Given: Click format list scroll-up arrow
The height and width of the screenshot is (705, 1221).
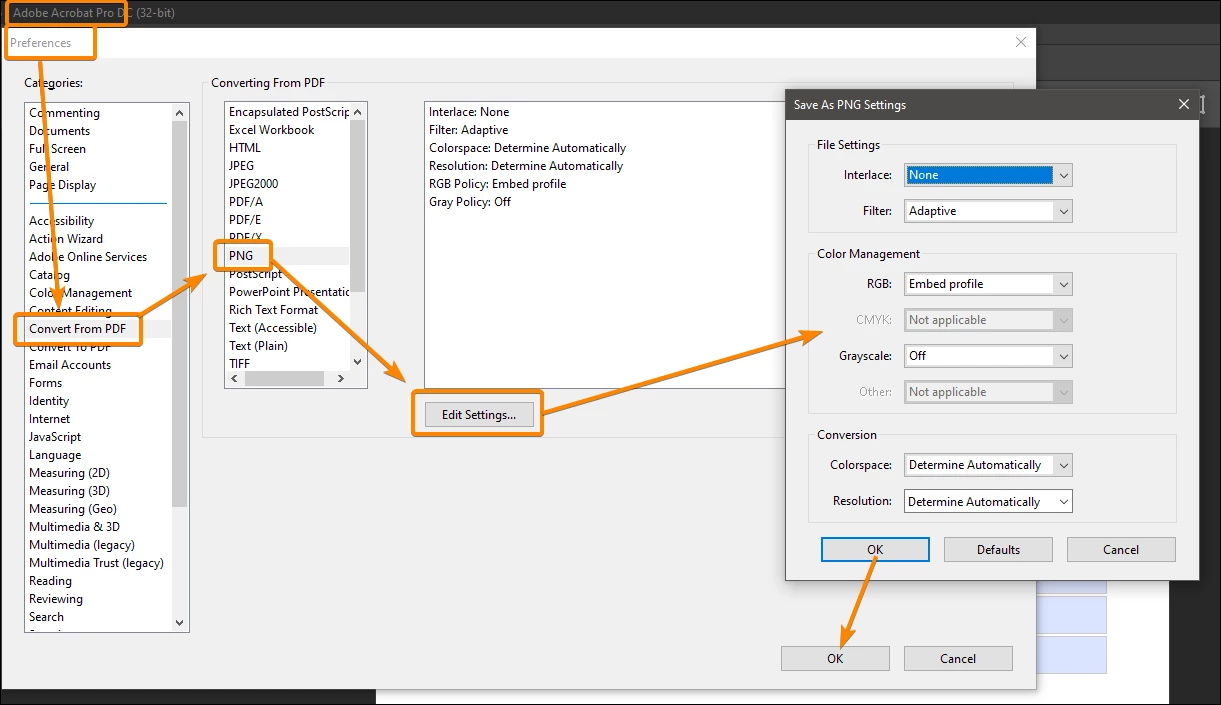Looking at the screenshot, I should click(x=358, y=112).
